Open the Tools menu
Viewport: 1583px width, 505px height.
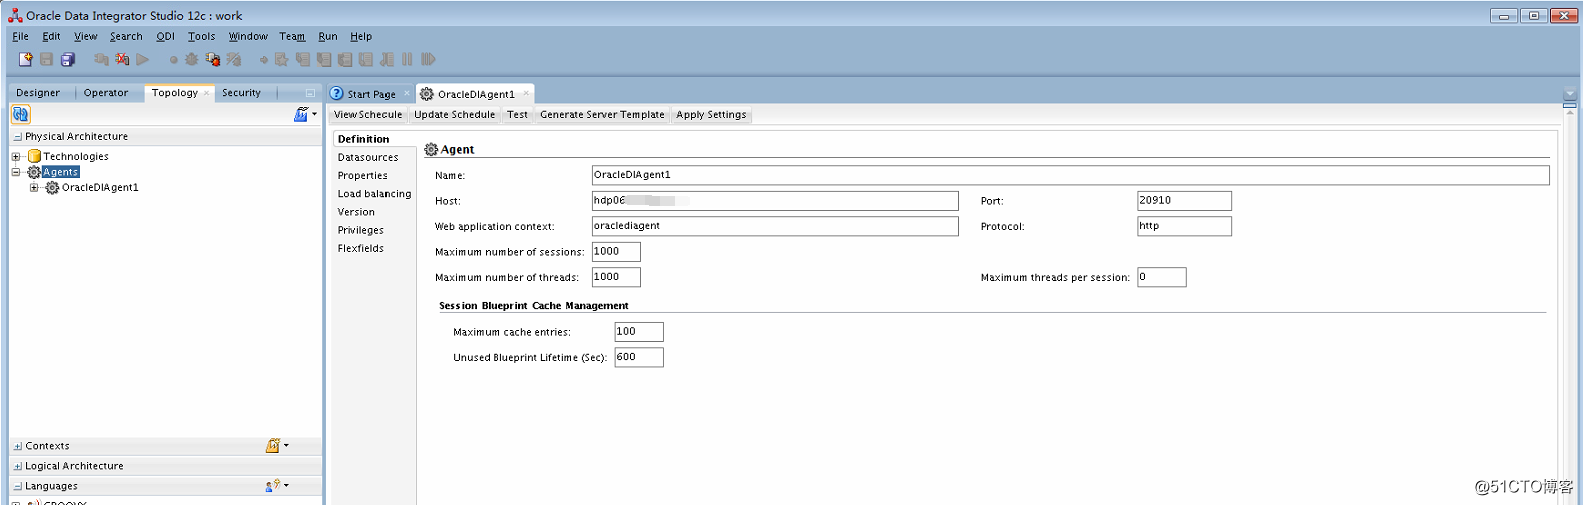click(201, 36)
